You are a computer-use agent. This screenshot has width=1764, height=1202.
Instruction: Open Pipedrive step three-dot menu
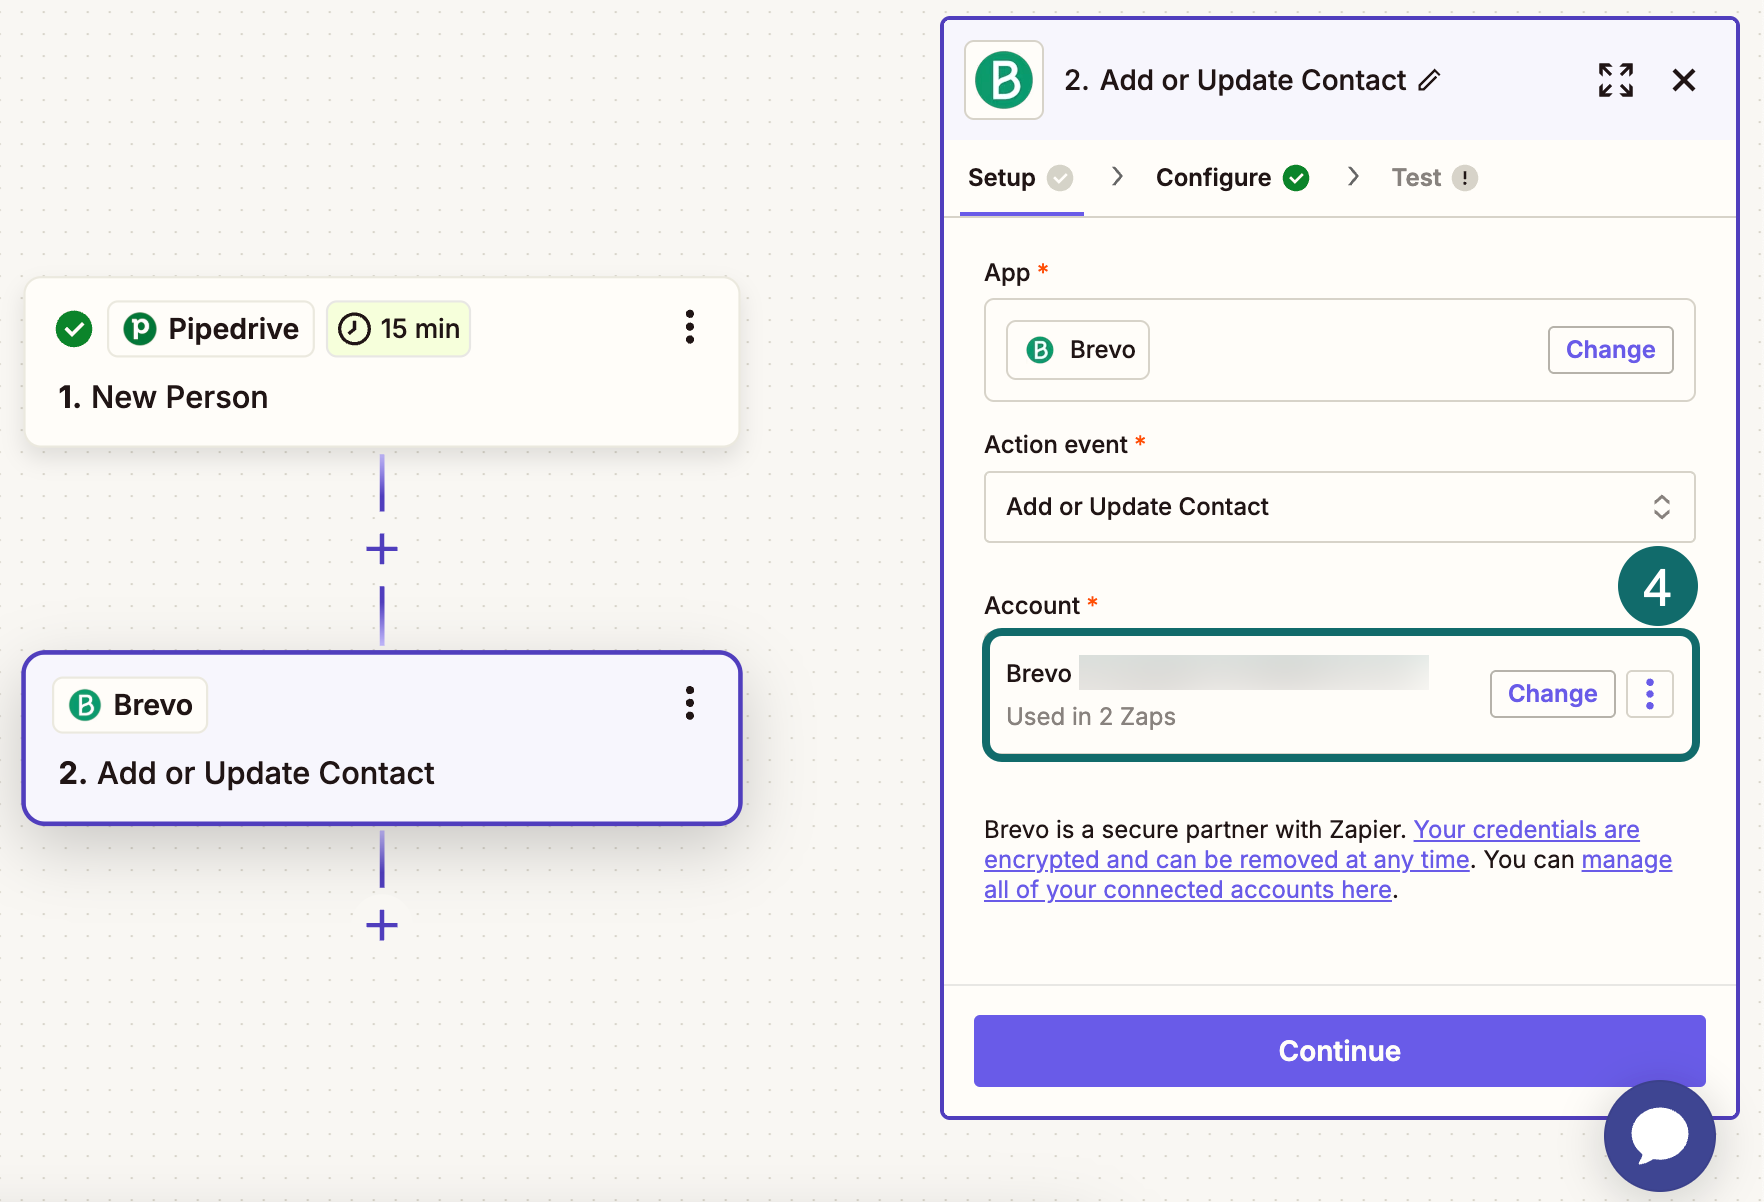coord(689,327)
